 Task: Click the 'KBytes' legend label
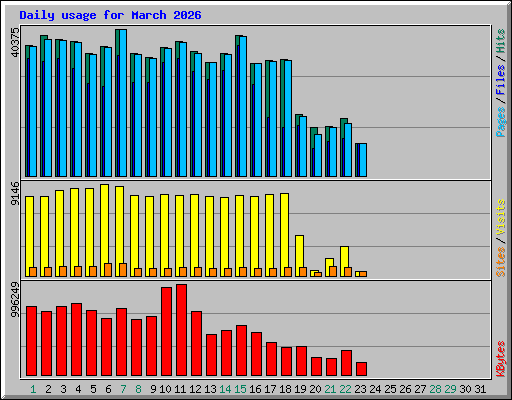(x=501, y=359)
